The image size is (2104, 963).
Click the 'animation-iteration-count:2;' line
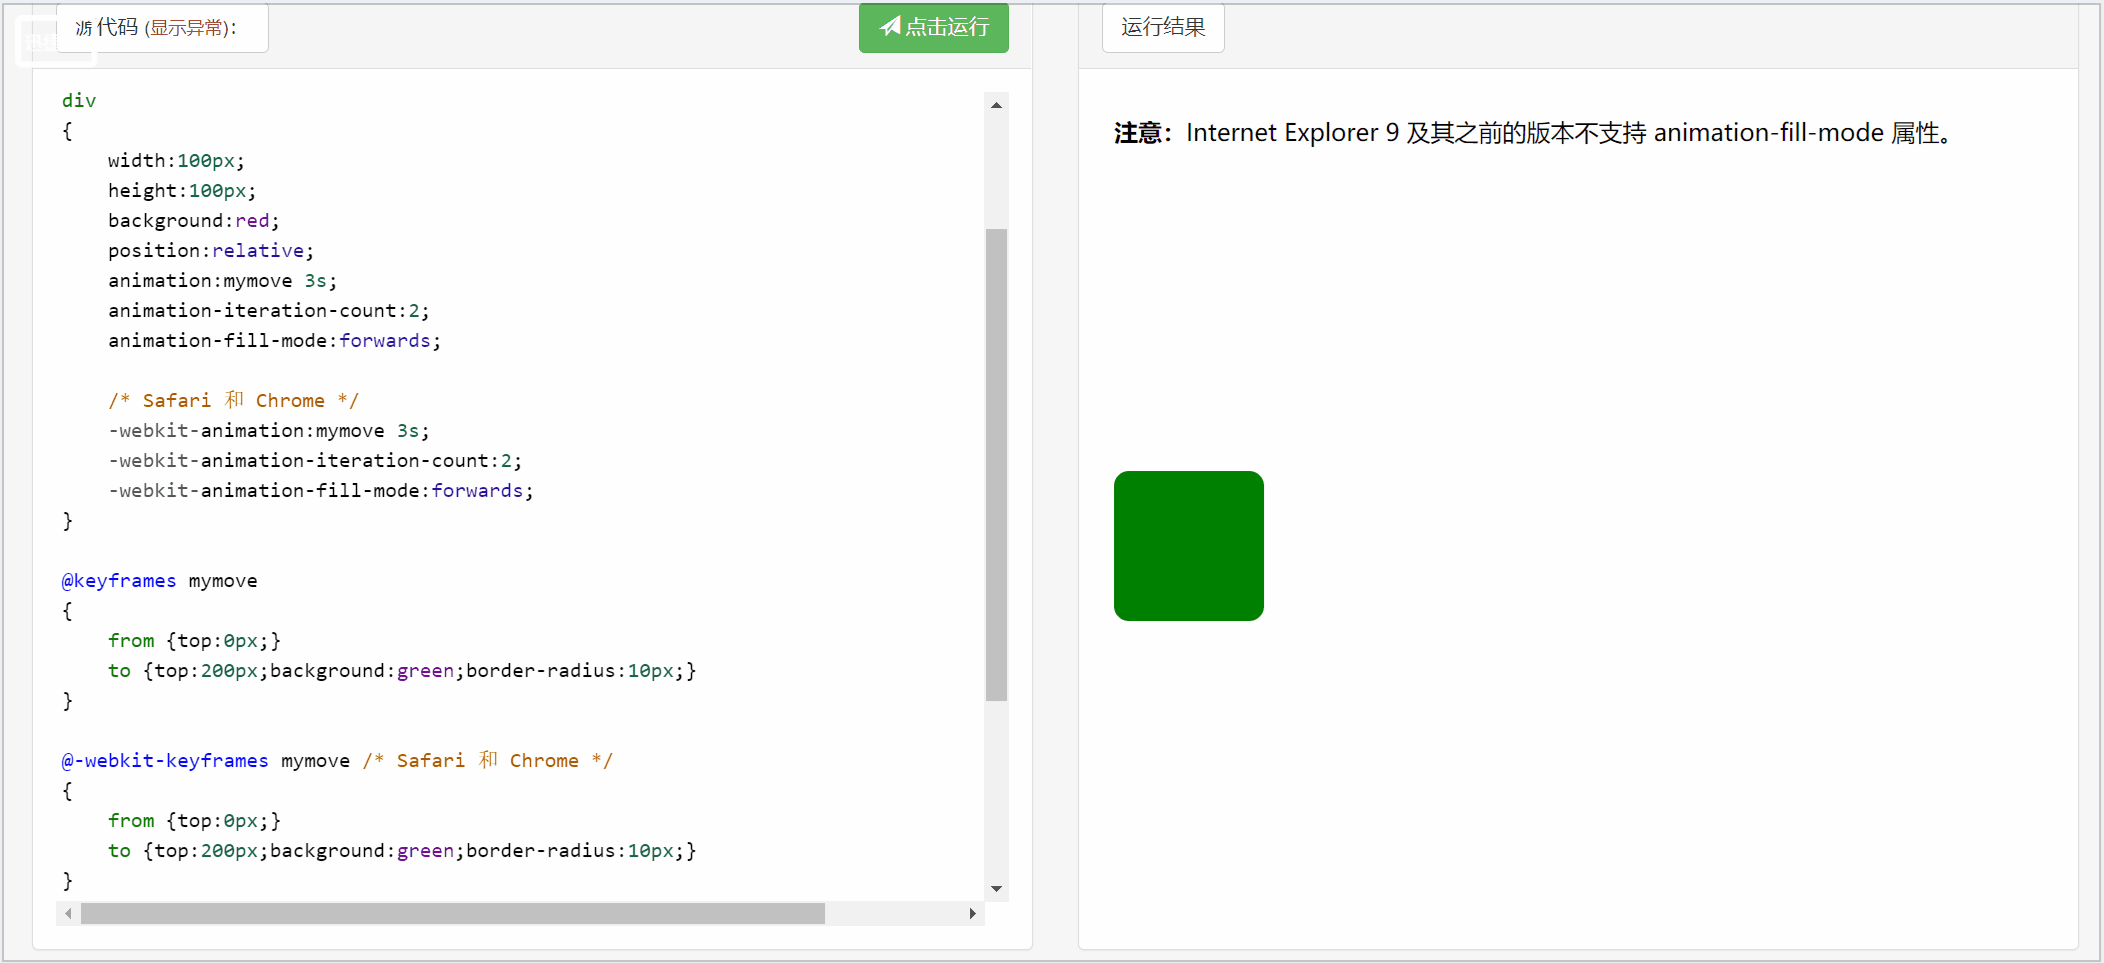pos(269,310)
